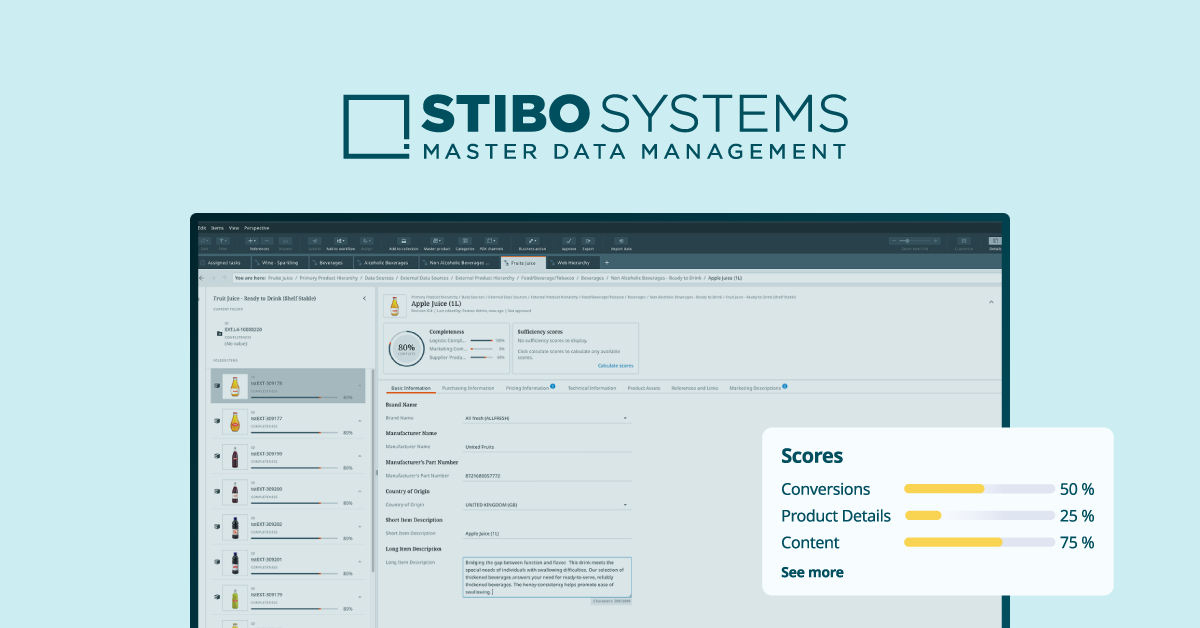Click the back navigation arrow
Viewport: 1200px width, 628px height.
tap(201, 278)
